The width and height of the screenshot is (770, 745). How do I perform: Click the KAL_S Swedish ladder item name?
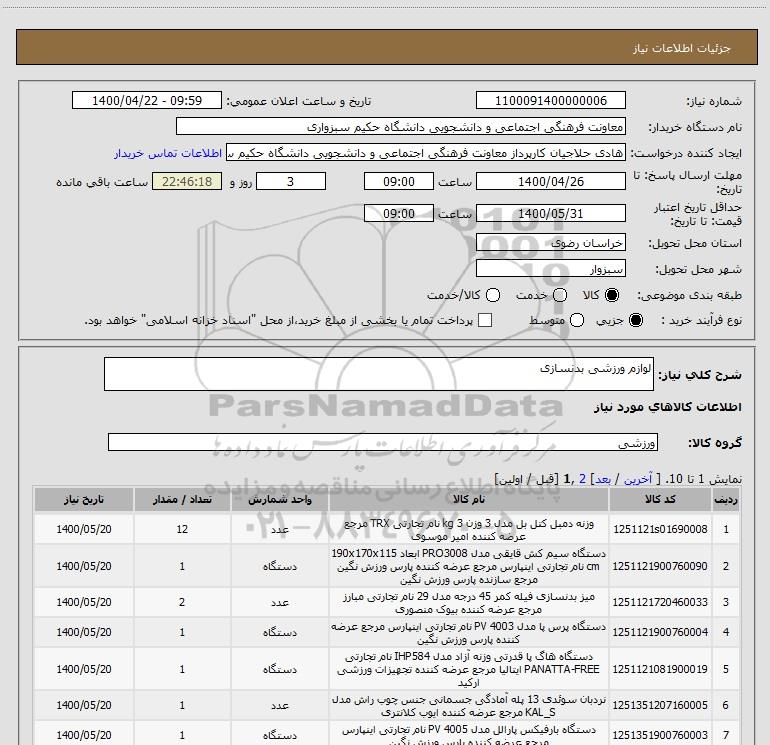pos(468,705)
